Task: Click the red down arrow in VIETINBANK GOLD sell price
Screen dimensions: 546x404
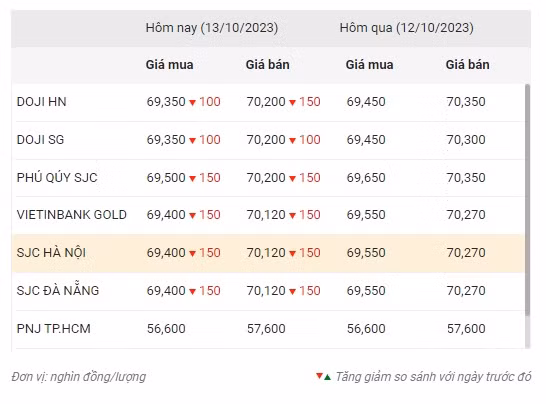Action: [292, 216]
